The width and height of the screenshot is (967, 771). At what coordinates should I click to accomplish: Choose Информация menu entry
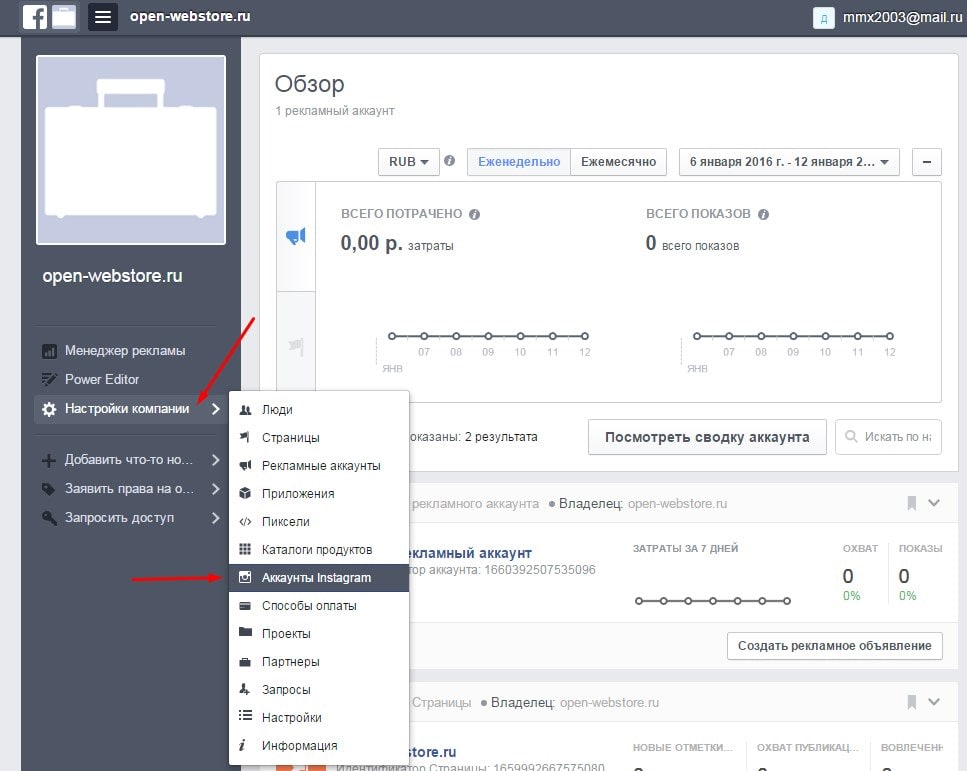(319, 746)
